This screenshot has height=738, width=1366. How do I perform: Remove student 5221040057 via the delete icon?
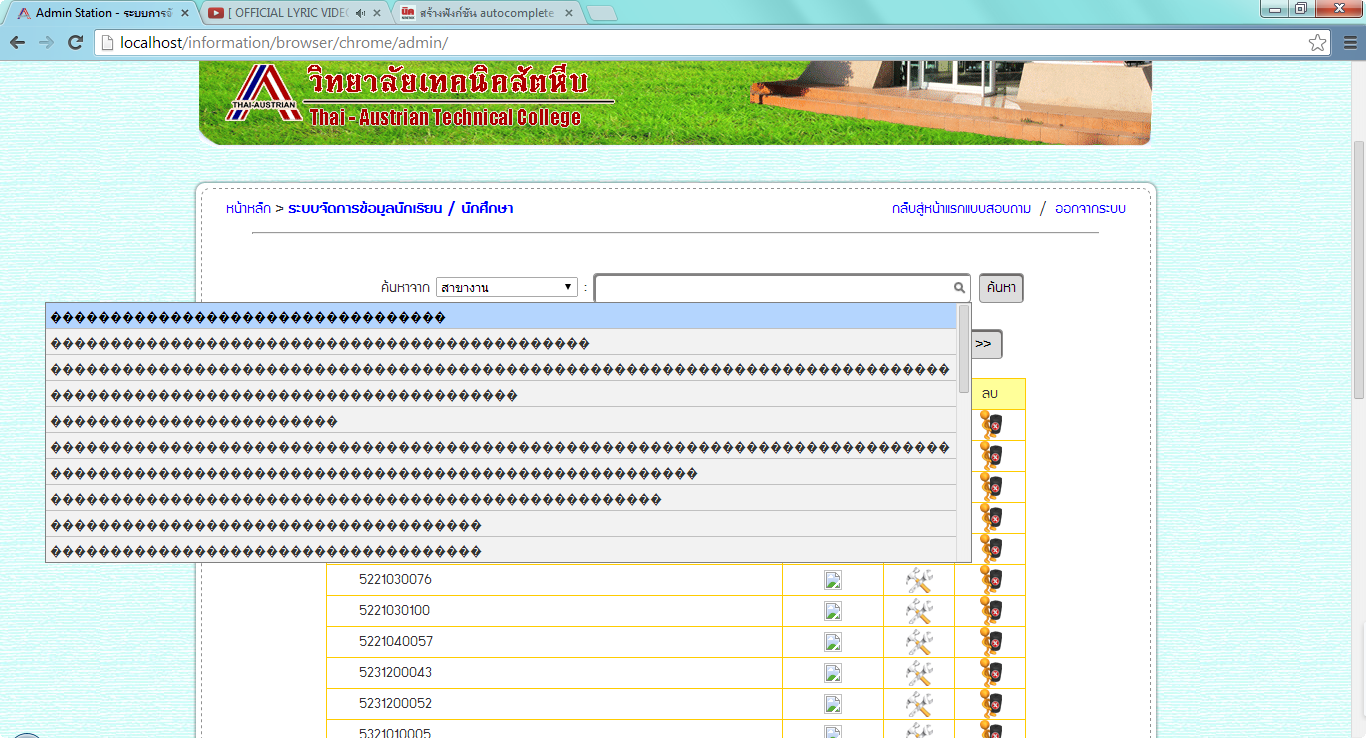(x=991, y=642)
